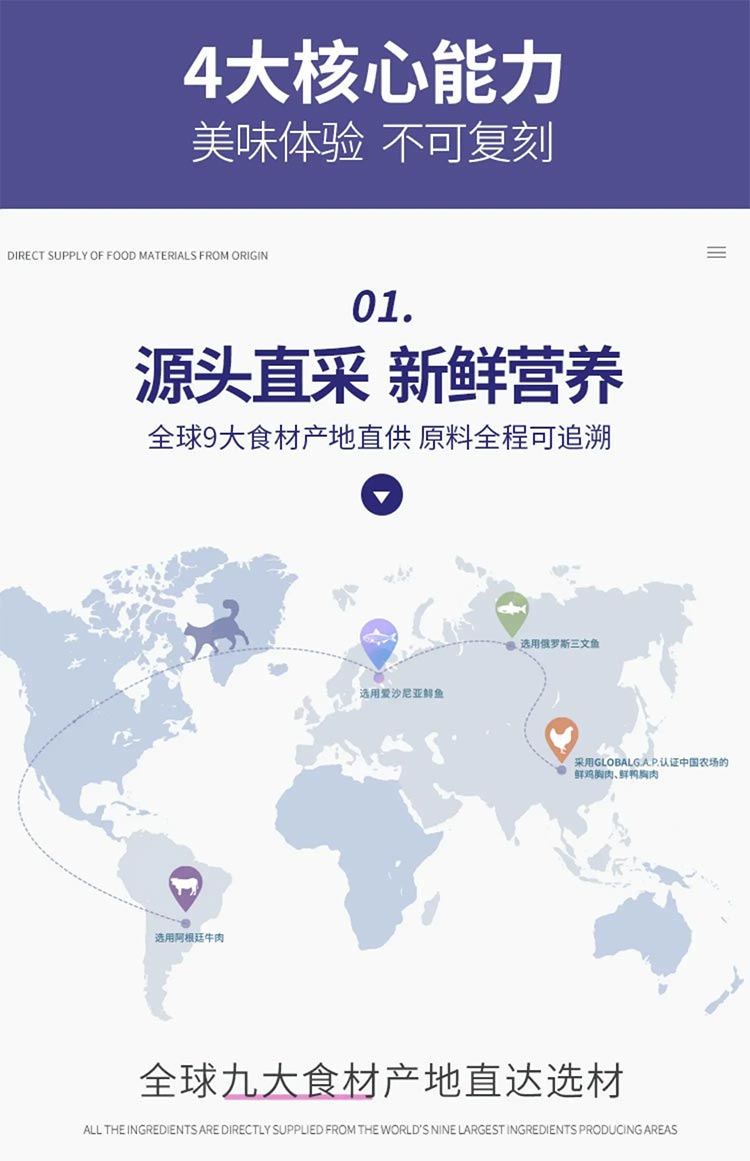Open the hamburger menu icon
Image resolution: width=750 pixels, height=1161 pixels.
pyautogui.click(x=716, y=253)
